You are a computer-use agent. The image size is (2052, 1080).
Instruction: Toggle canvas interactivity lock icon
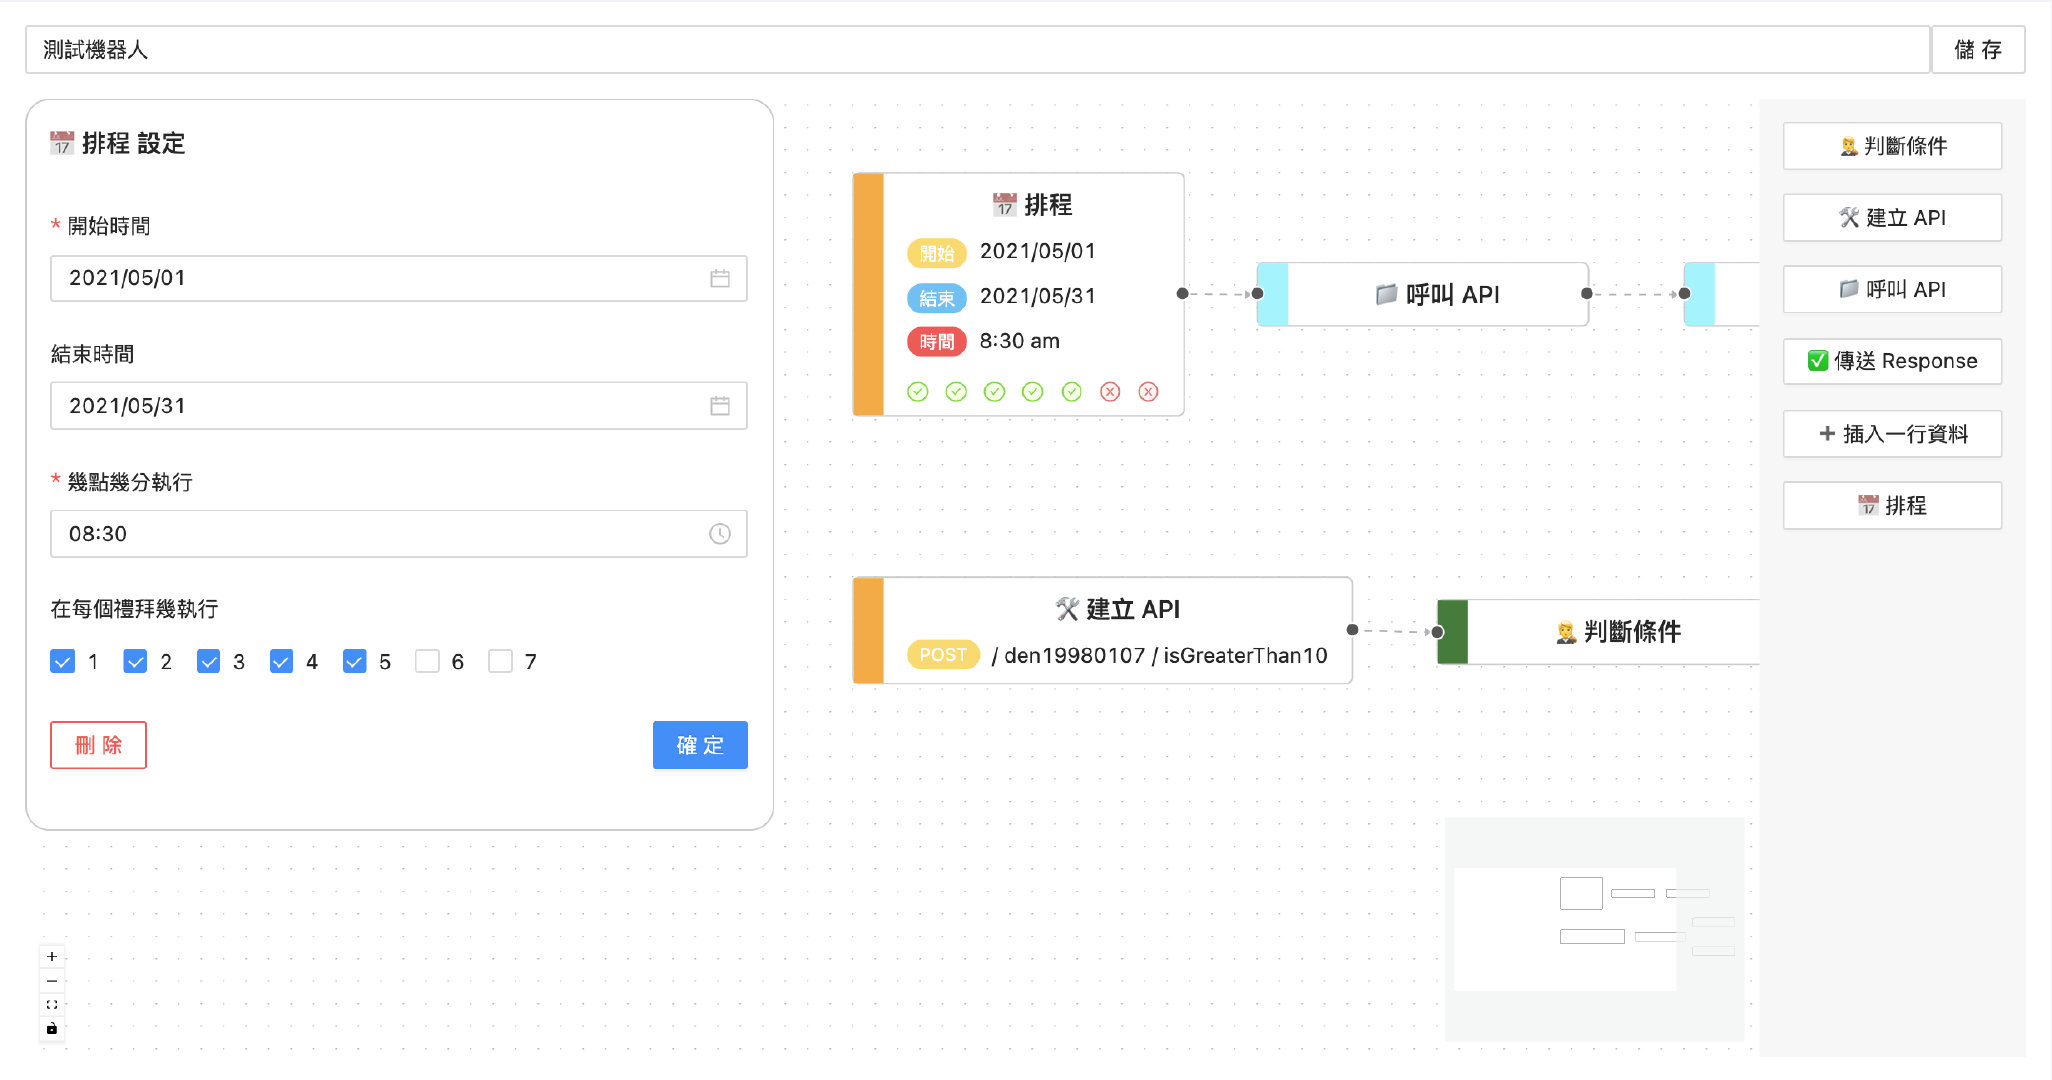click(x=52, y=1029)
